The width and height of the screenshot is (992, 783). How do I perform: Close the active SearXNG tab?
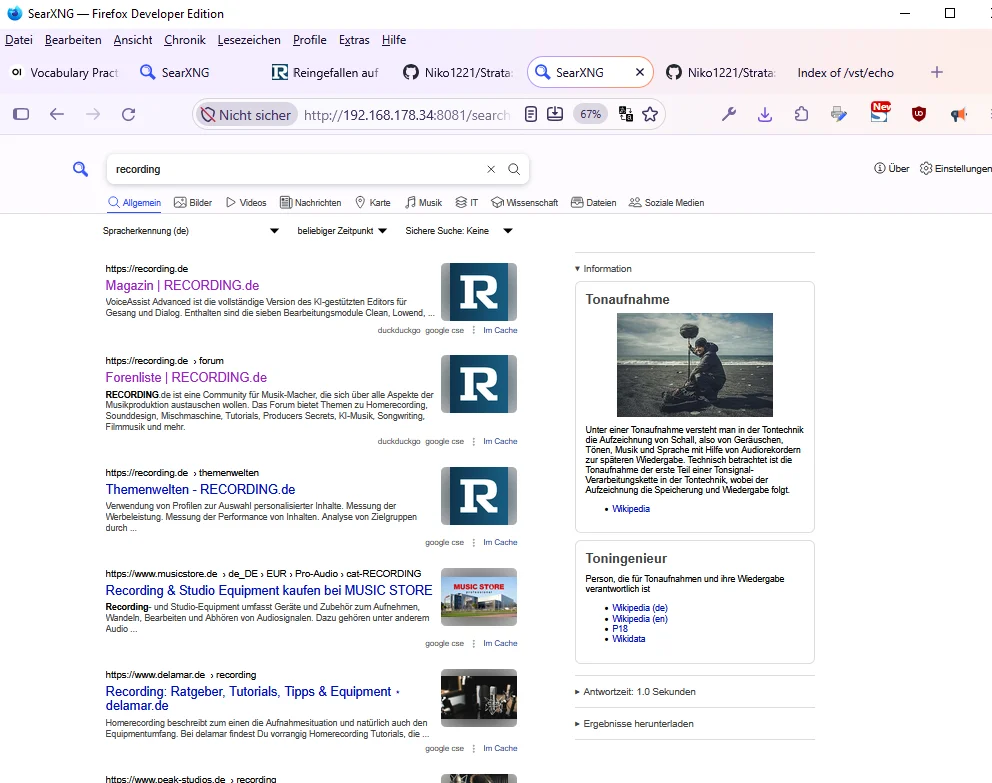tap(640, 72)
